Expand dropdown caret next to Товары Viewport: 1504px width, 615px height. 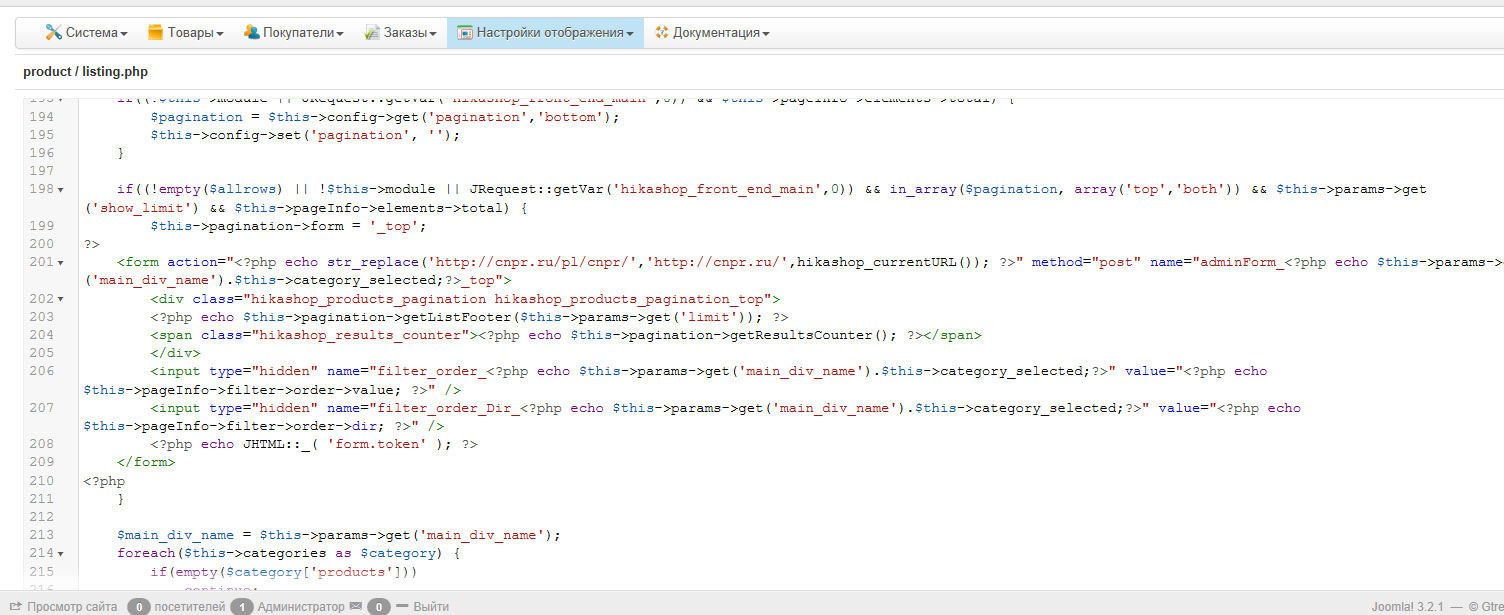tap(220, 34)
